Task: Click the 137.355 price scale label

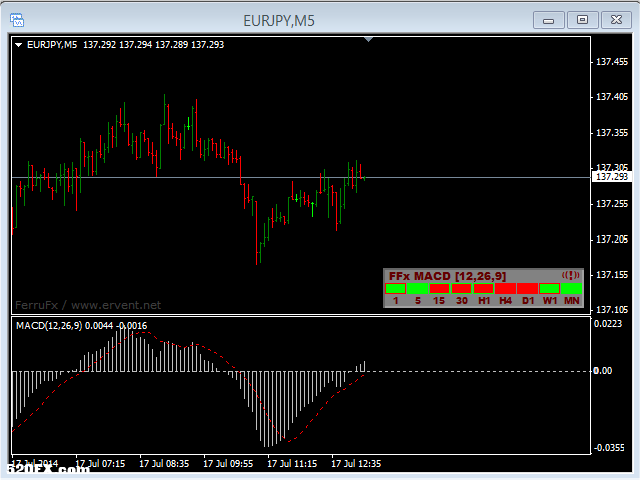Action: tap(612, 133)
